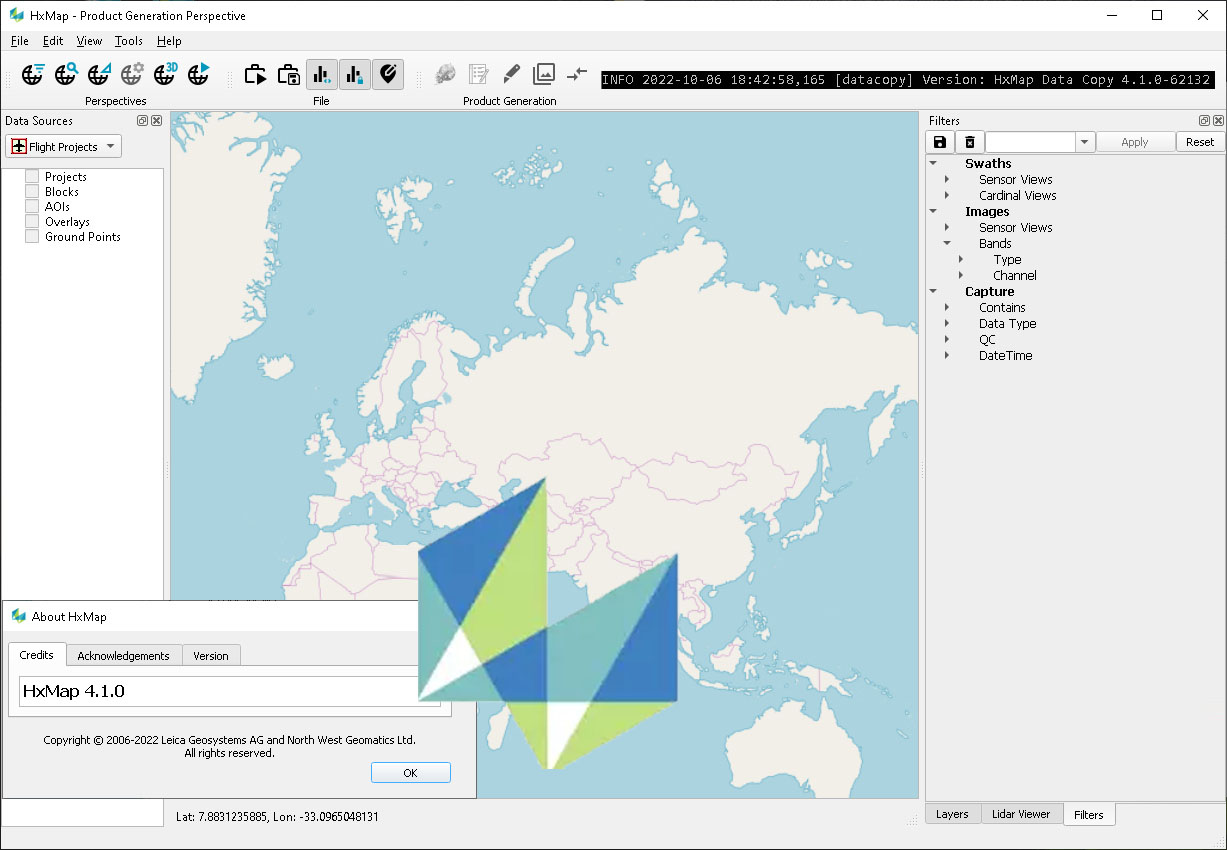
Task: Click OK in the About HxMap dialog
Action: click(x=410, y=772)
